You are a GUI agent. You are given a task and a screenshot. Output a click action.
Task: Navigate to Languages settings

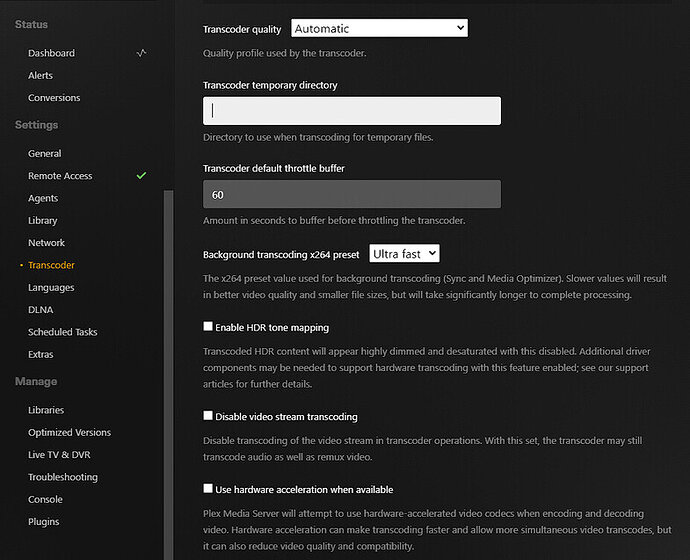pyautogui.click(x=51, y=288)
